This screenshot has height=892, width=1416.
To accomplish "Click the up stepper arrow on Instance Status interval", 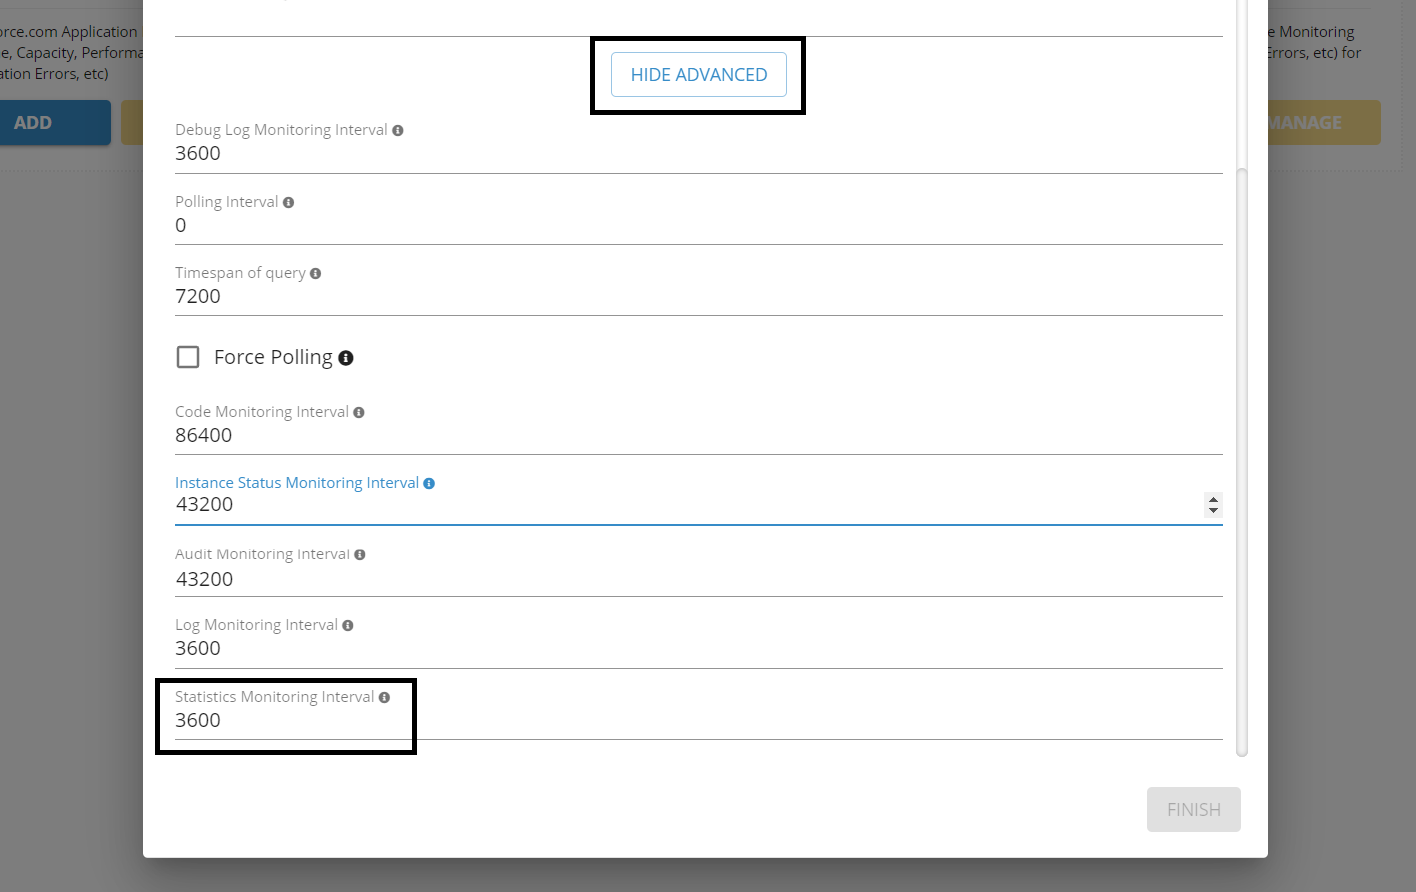I will click(1213, 500).
